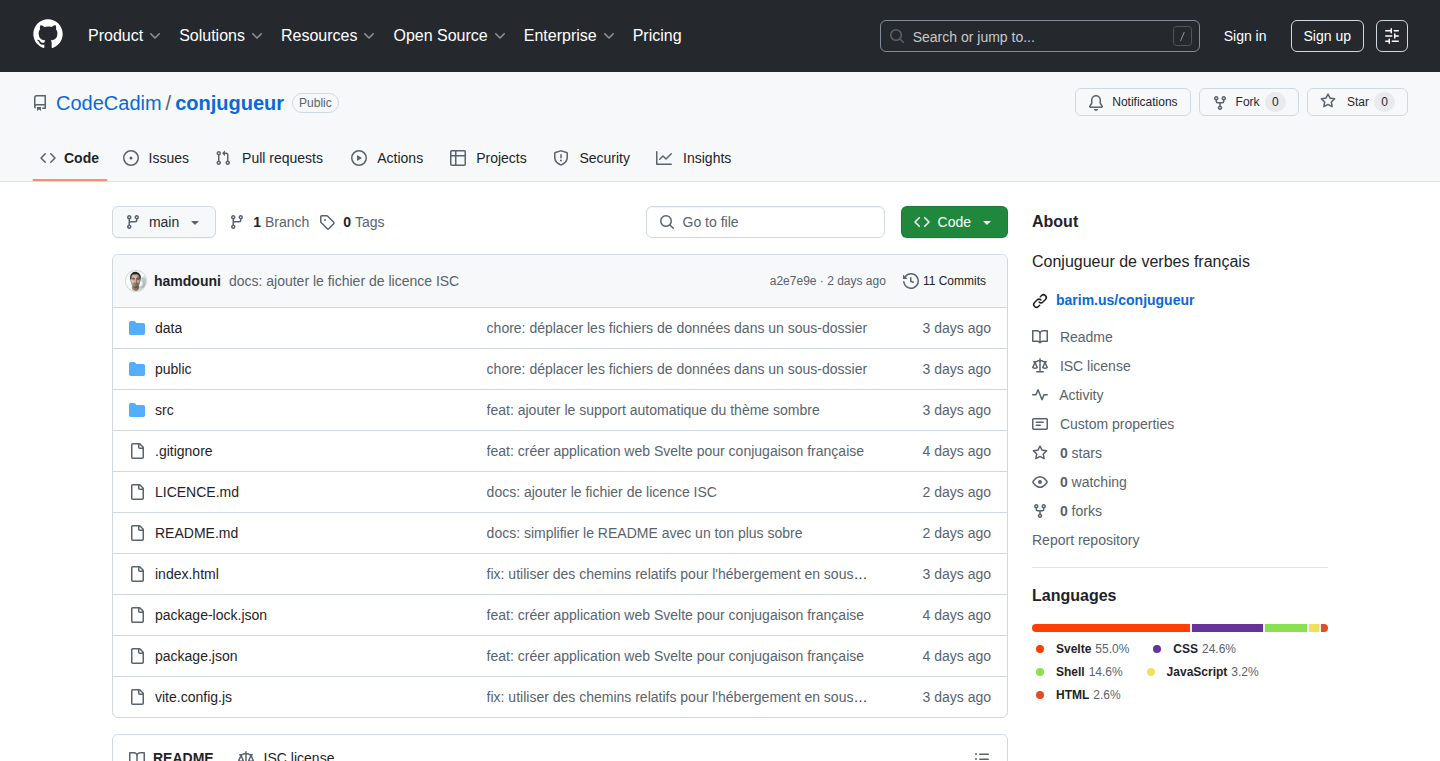Click the file icon next to LICENCE.md
The image size is (1440, 761).
(x=137, y=492)
